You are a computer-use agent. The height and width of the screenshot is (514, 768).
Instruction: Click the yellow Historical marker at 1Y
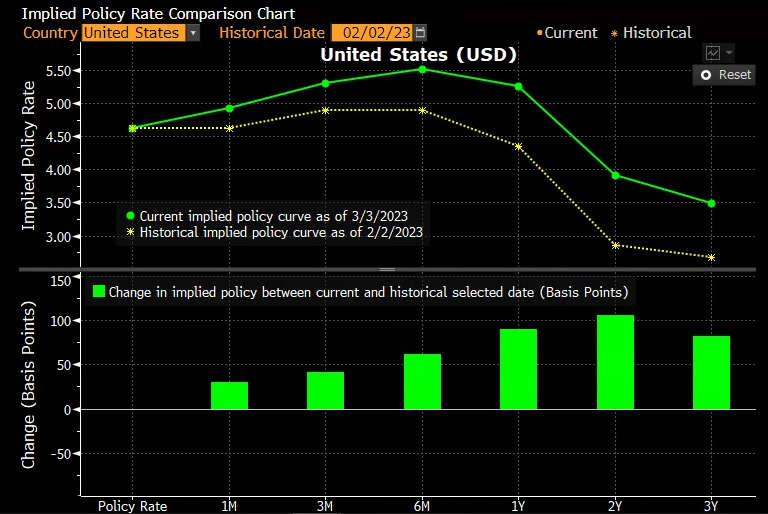pos(518,146)
